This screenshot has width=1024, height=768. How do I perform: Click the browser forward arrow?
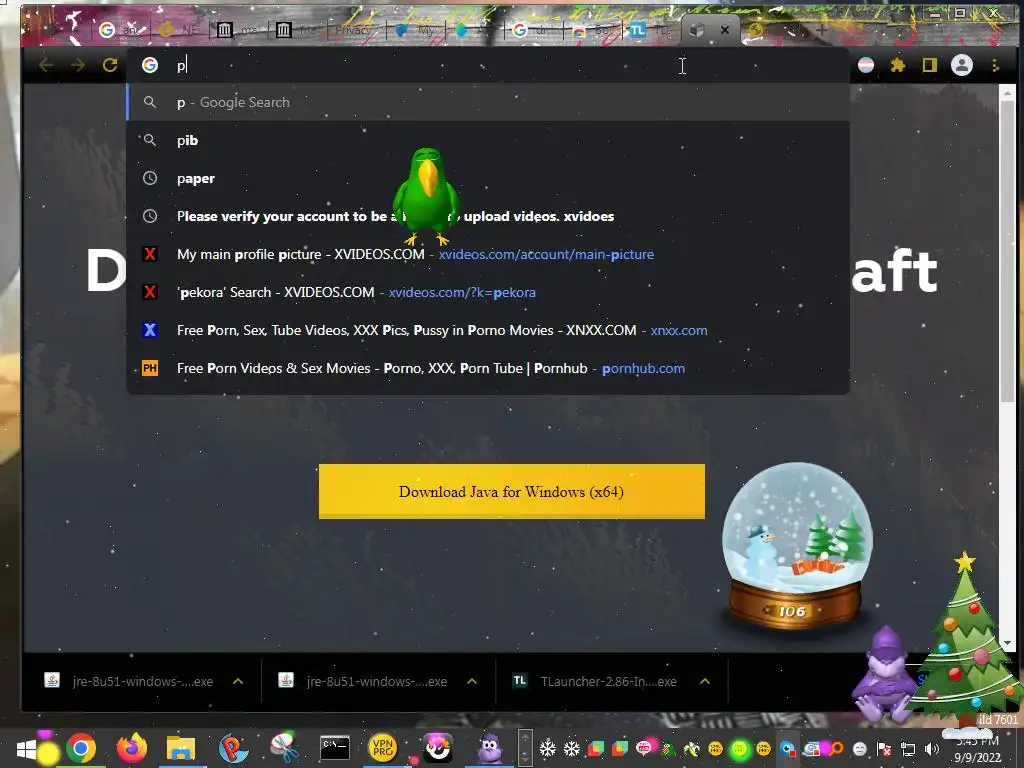tap(78, 65)
